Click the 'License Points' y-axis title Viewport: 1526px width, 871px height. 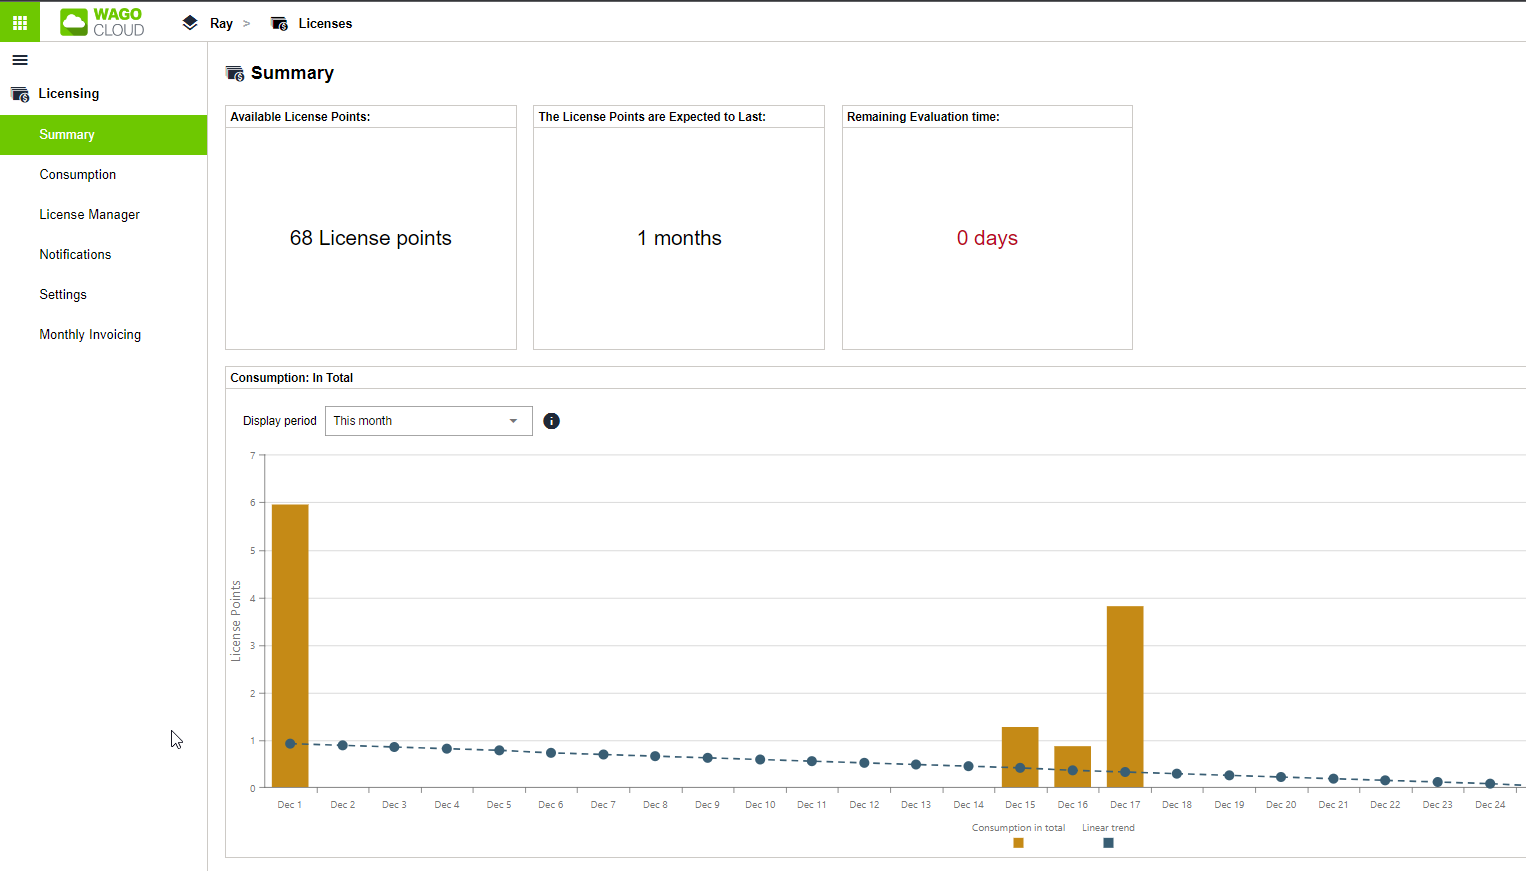click(236, 621)
